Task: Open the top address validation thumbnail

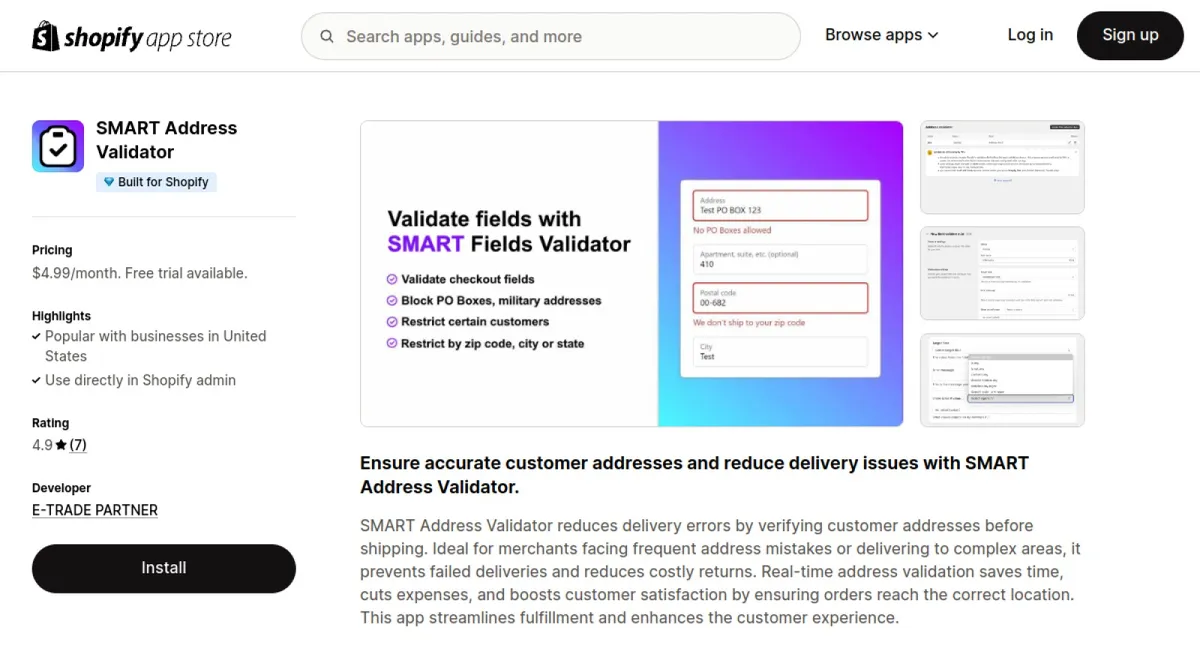Action: pos(1002,167)
